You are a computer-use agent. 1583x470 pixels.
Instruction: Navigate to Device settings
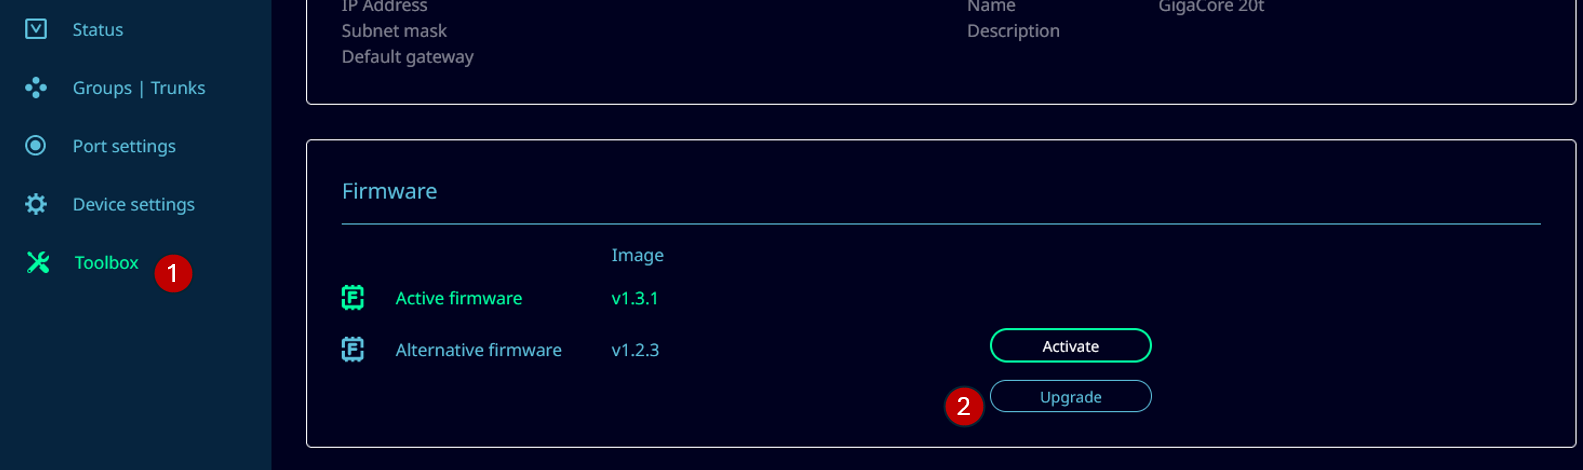point(134,204)
